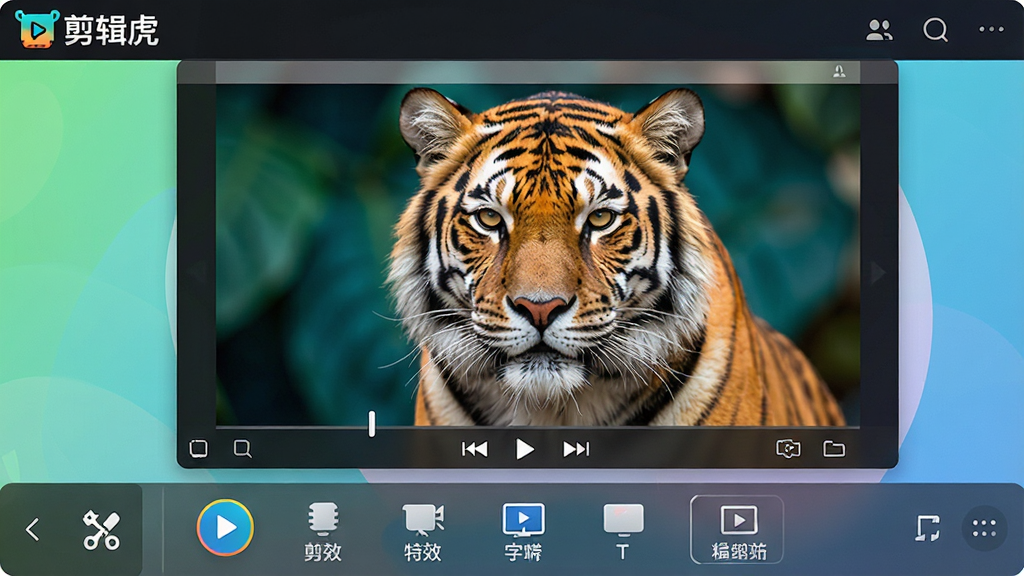Skip to next clip
Image resolution: width=1024 pixels, height=576 pixels.
(576, 449)
